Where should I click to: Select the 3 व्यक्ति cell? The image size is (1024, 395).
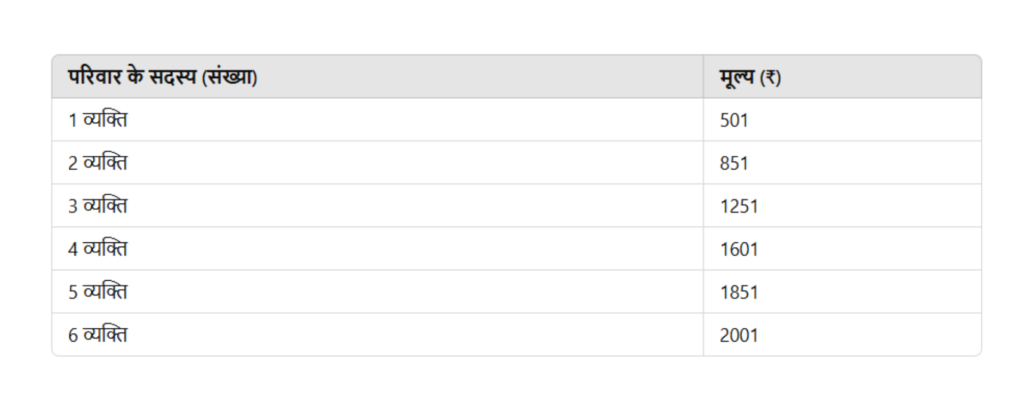click(x=377, y=206)
